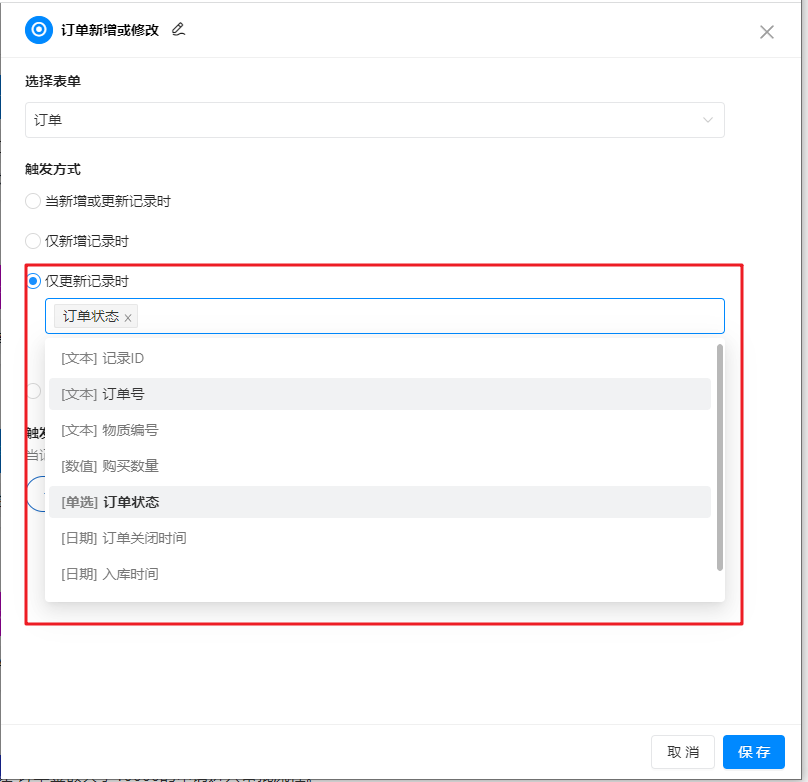
Task: Select 仅更新记录时 radio button
Action: click(x=33, y=281)
